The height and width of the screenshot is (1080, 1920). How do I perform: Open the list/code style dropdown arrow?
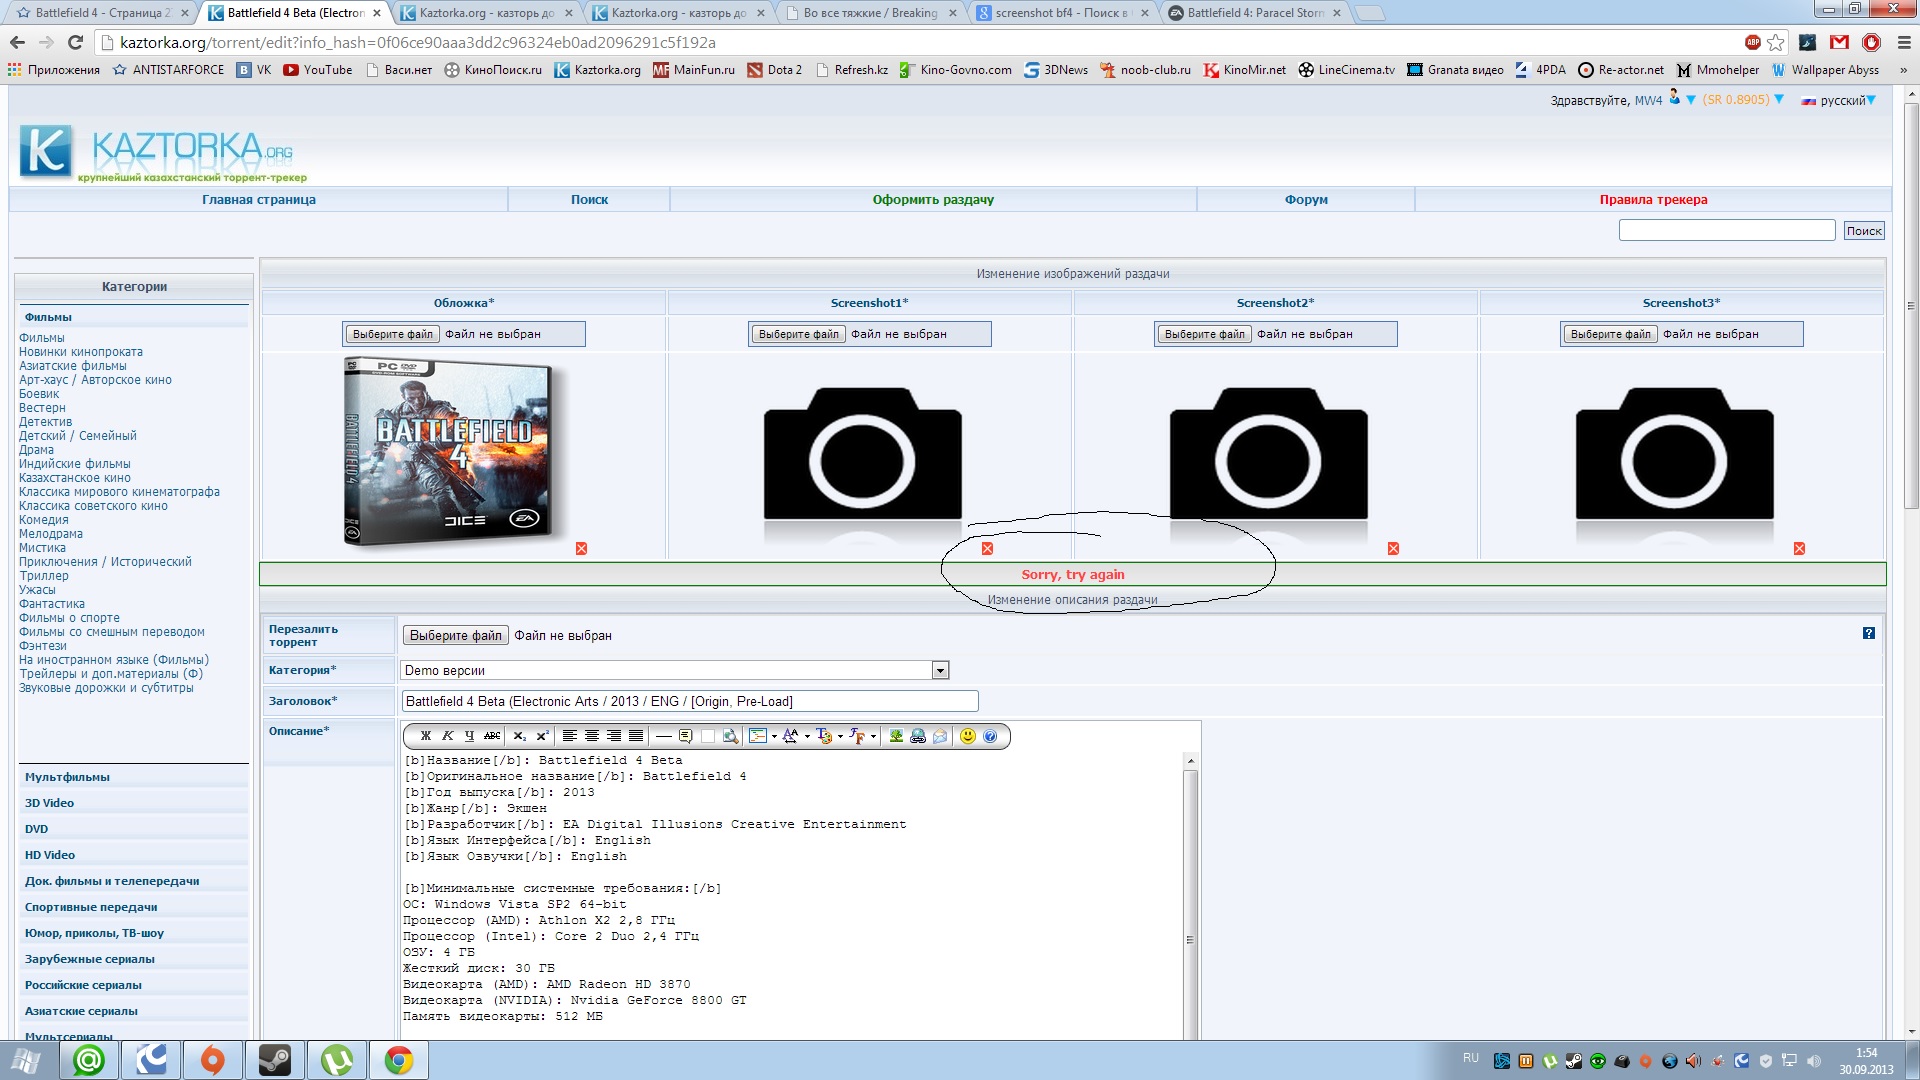(774, 736)
